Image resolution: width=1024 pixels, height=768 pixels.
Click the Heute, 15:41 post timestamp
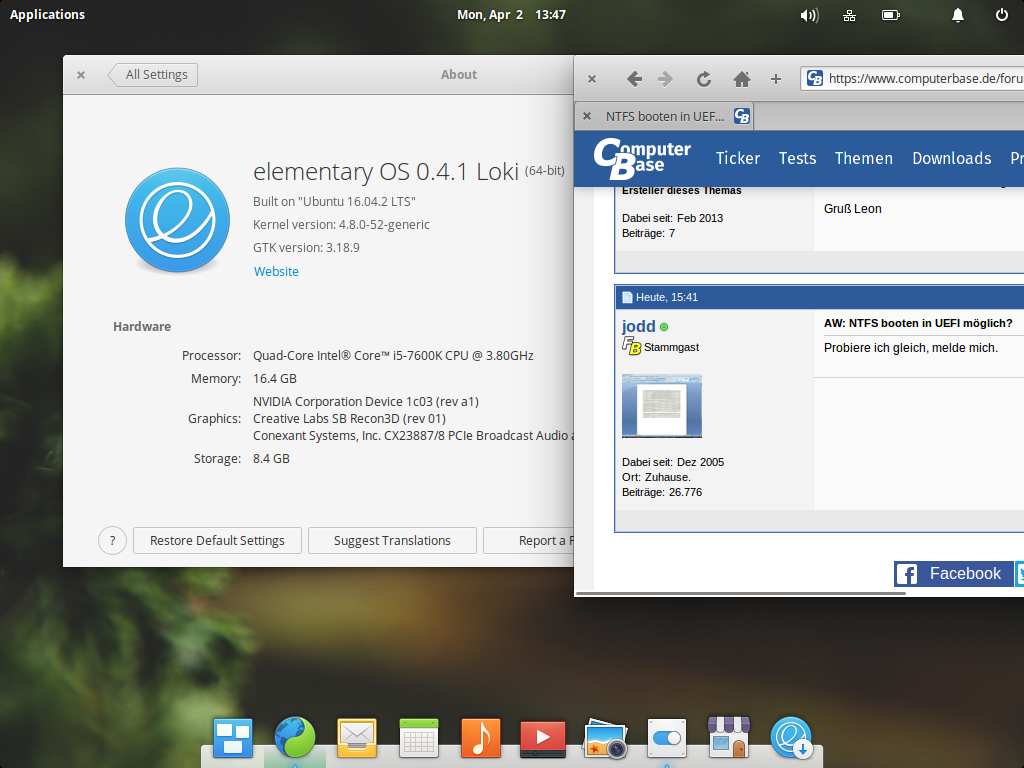[667, 297]
